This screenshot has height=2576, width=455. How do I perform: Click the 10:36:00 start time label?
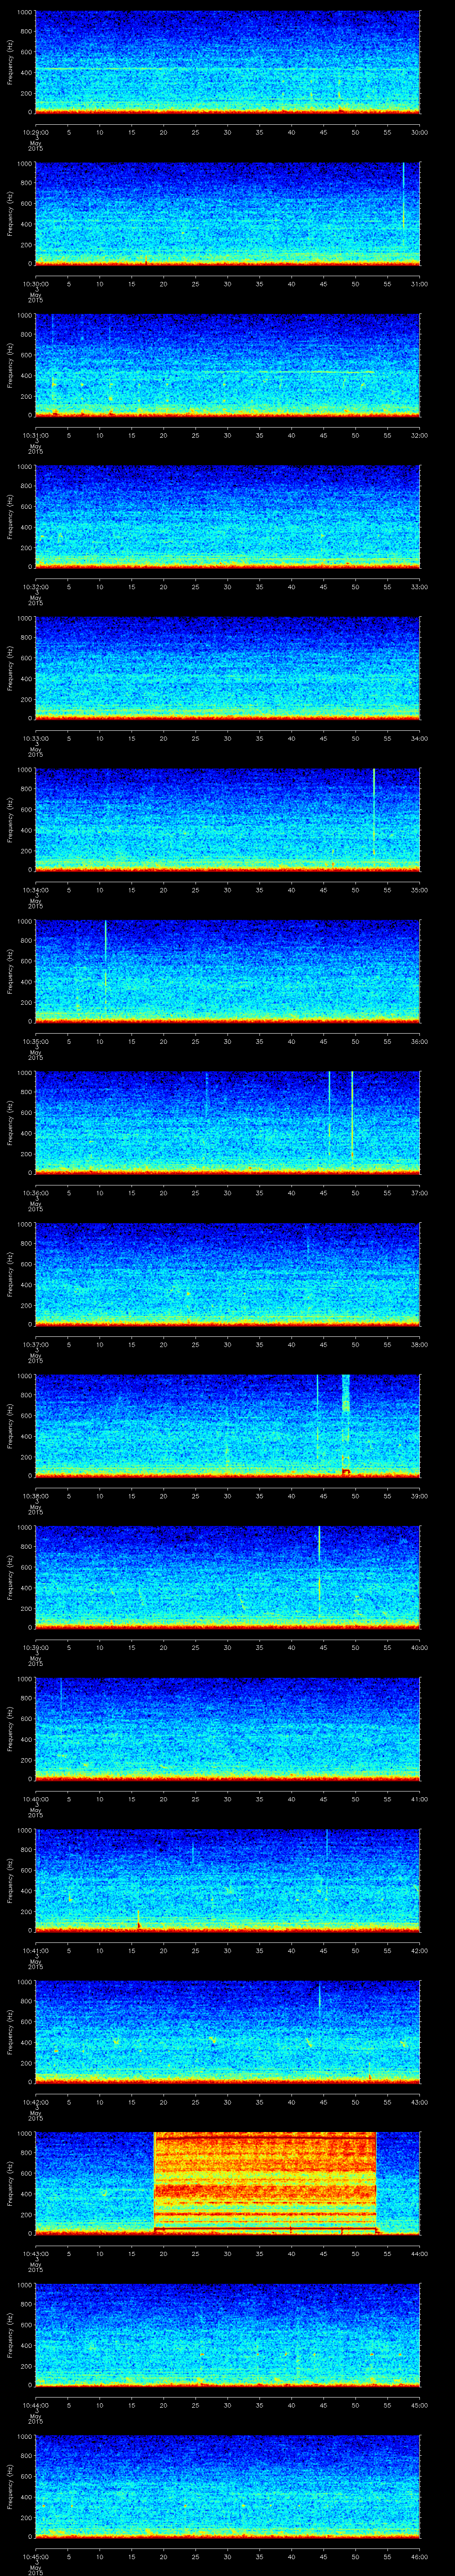36,1193
